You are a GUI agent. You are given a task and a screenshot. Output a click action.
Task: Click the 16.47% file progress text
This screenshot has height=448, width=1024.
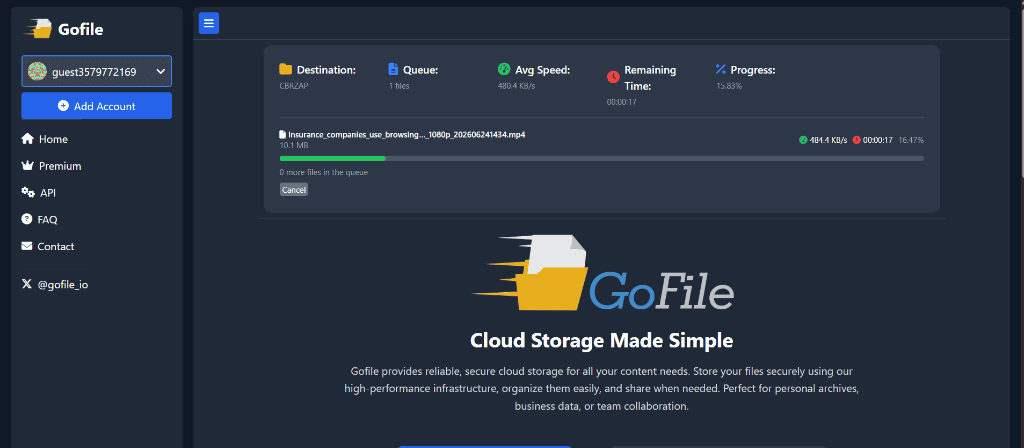[911, 140]
